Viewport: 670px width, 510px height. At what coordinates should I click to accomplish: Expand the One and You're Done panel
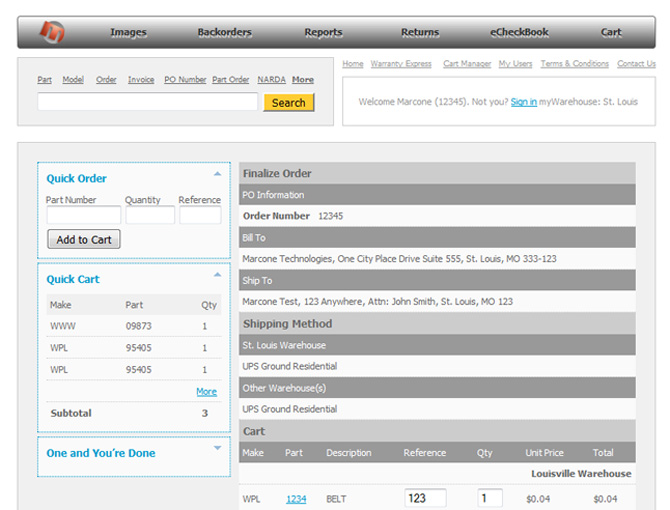[217, 448]
